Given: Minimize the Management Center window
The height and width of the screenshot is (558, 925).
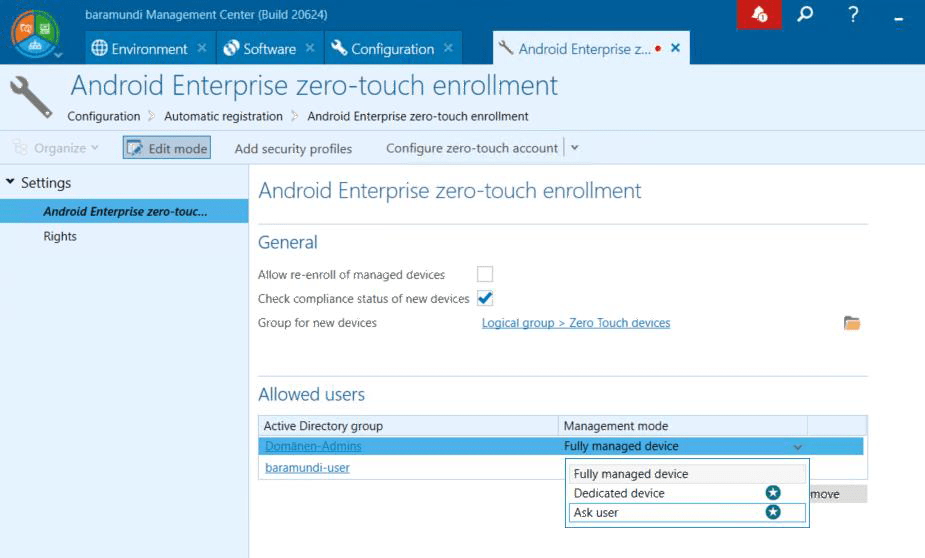Looking at the screenshot, I should click(898, 19).
